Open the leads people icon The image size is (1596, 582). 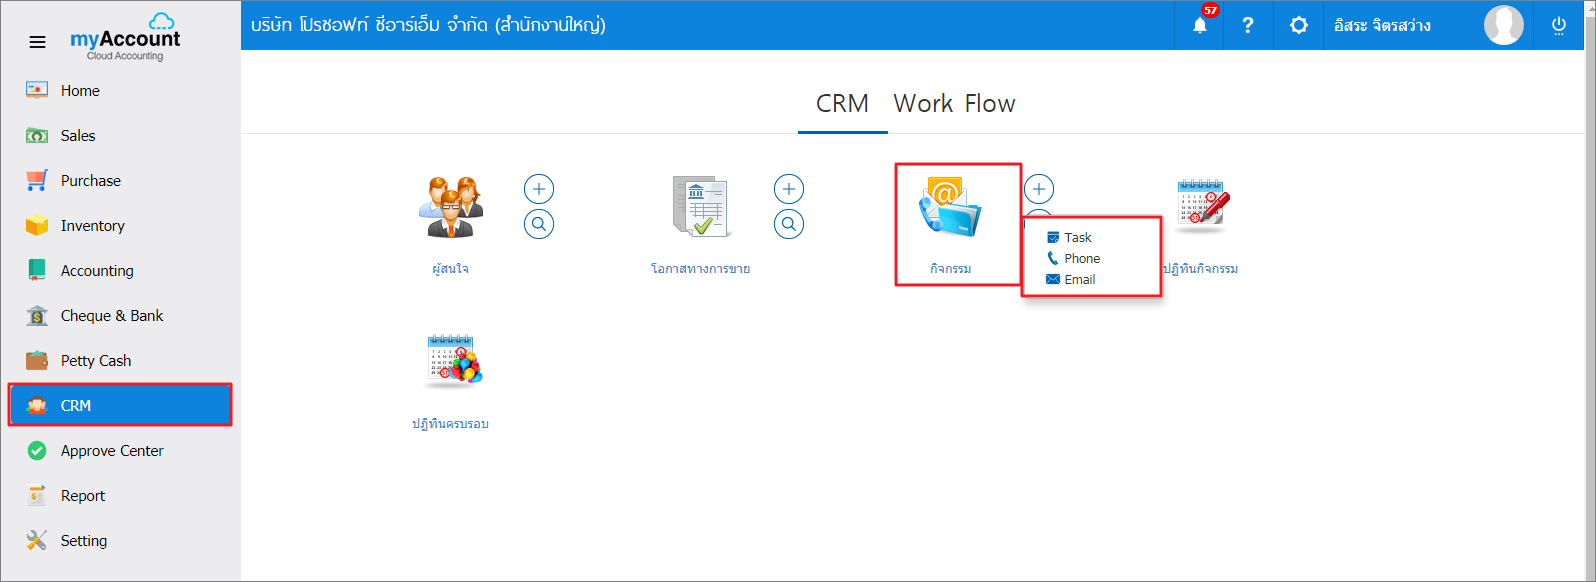pyautogui.click(x=451, y=207)
